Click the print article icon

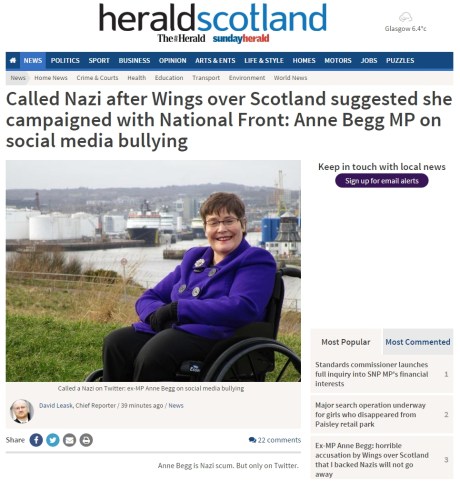click(x=86, y=440)
